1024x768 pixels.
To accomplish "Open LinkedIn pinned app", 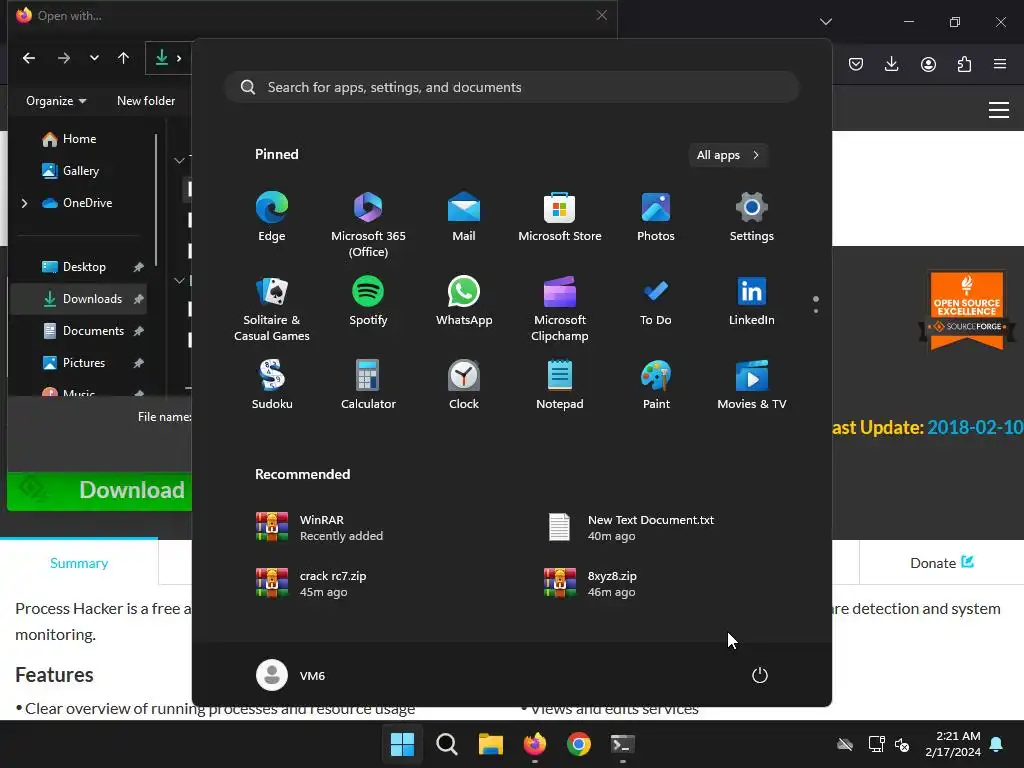I will (752, 301).
